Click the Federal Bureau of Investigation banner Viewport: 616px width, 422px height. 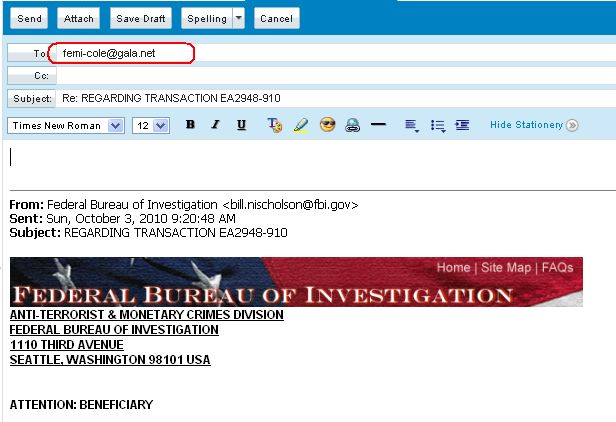tap(296, 282)
